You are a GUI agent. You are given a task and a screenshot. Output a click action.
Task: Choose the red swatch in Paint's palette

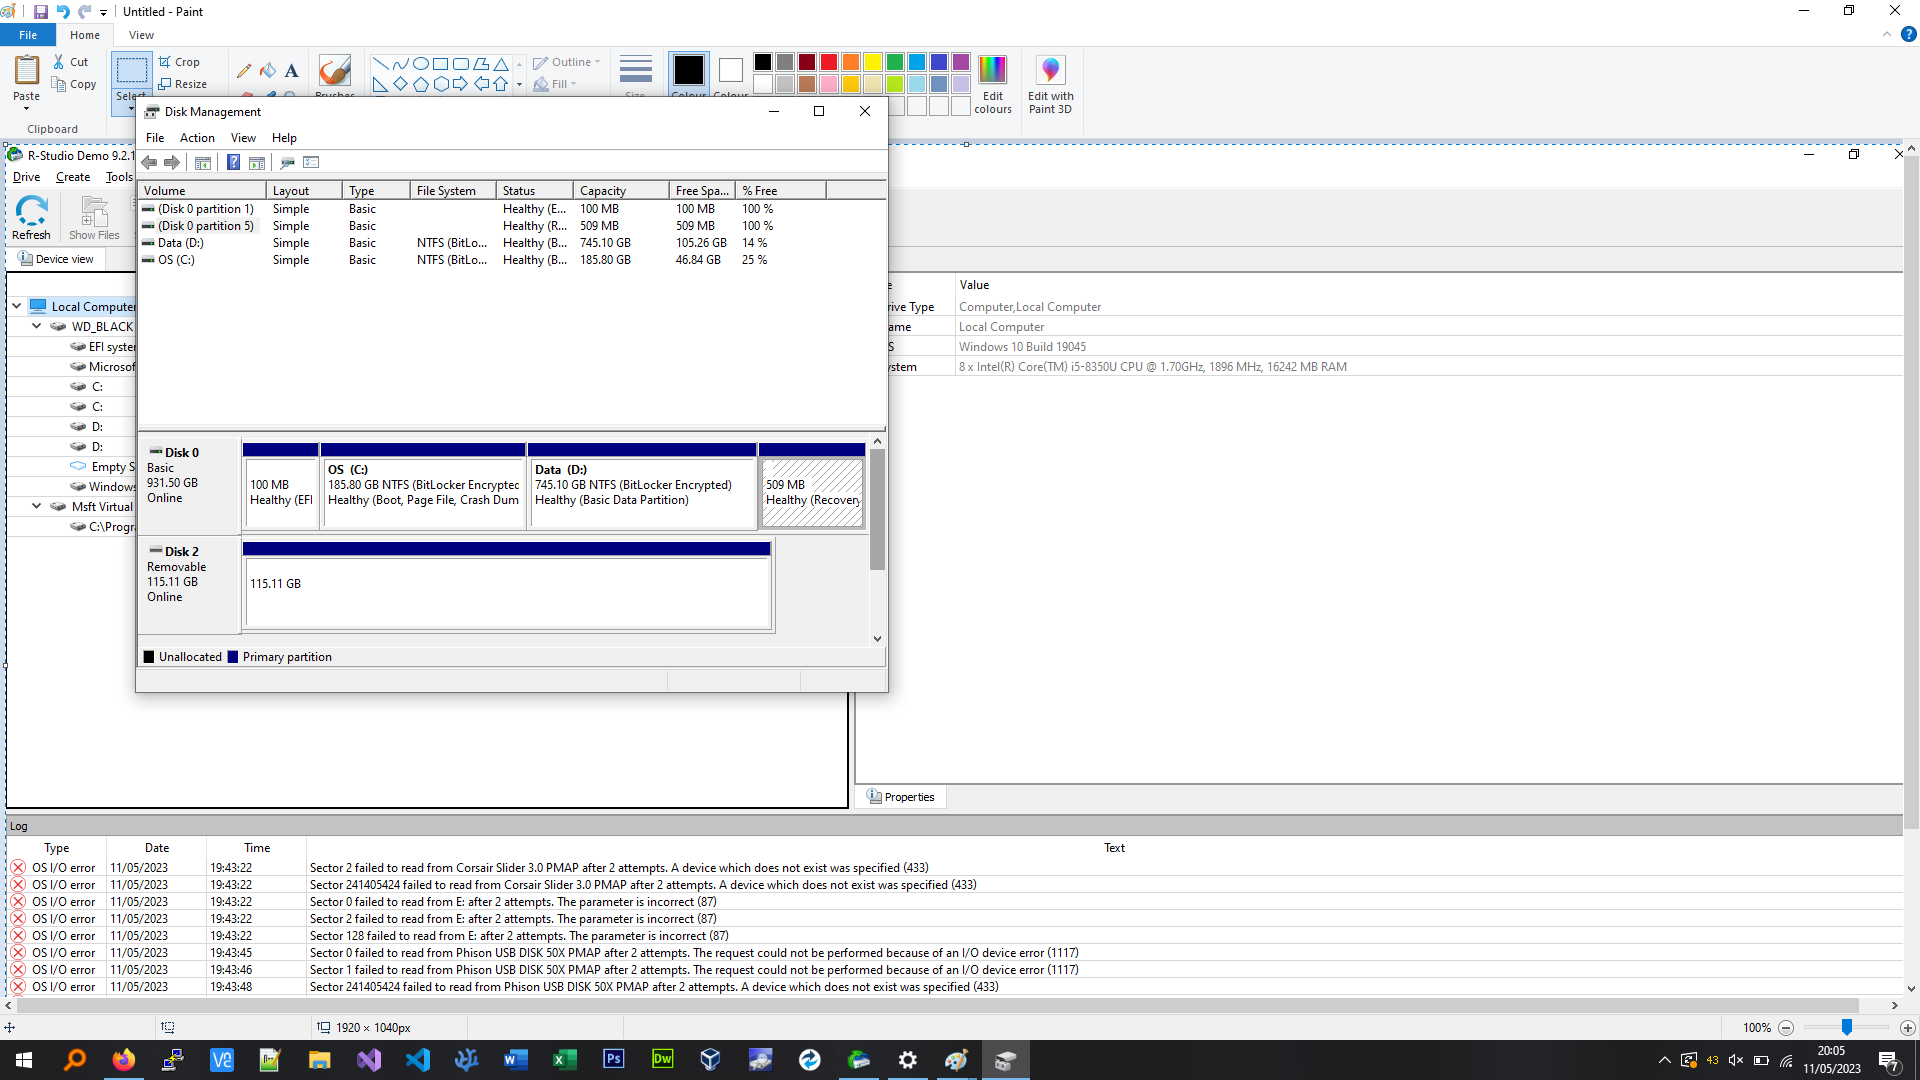(x=829, y=62)
